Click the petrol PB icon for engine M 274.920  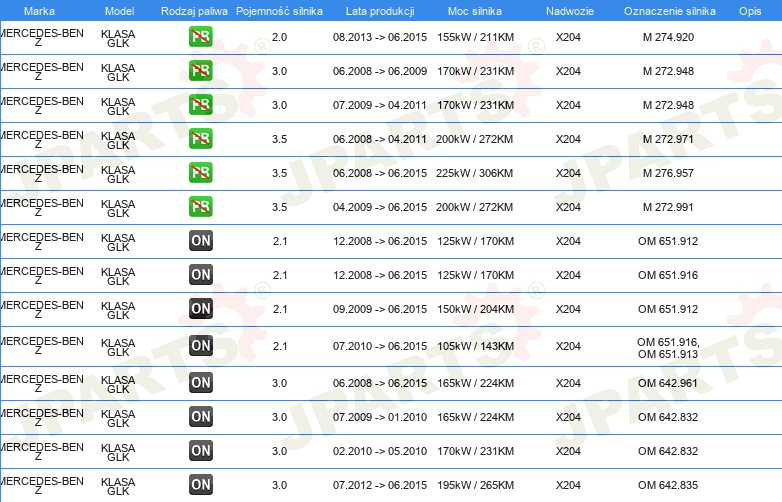200,37
